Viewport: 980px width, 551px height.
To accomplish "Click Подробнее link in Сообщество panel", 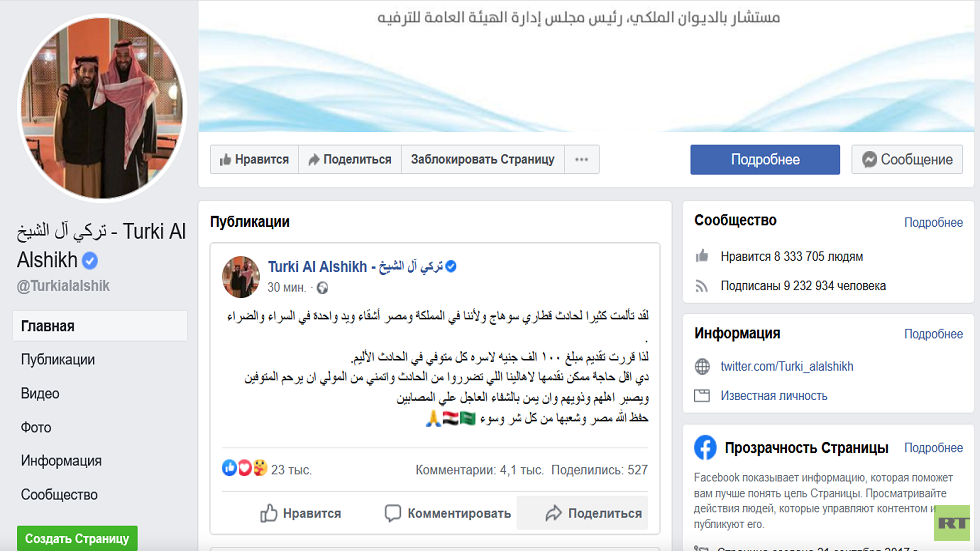I will pos(933,222).
